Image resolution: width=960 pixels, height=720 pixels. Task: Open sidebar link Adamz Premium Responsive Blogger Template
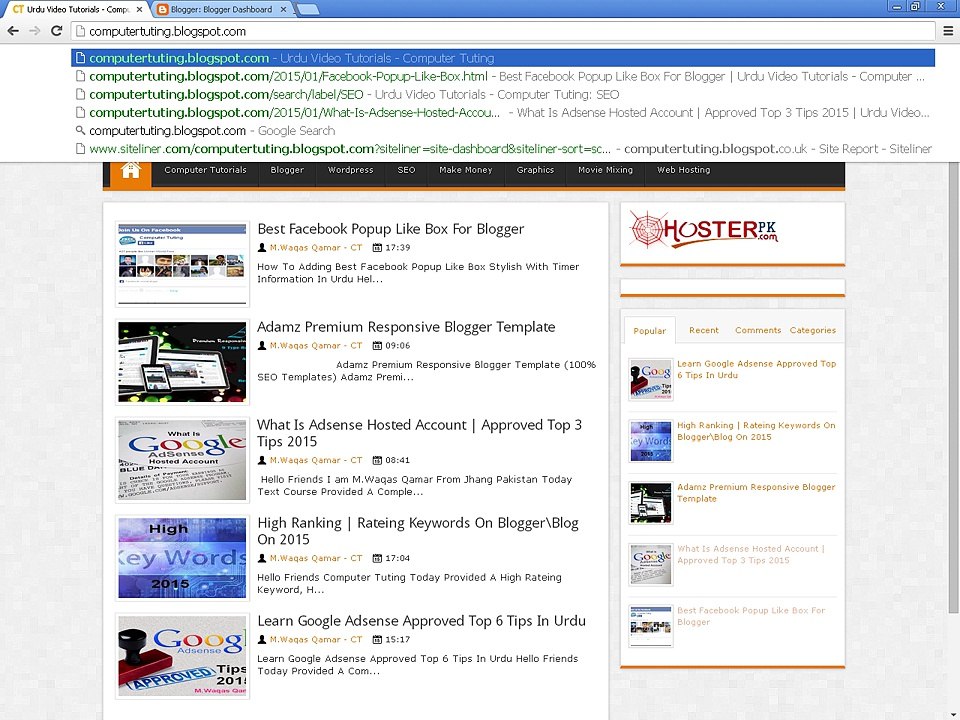pos(756,493)
